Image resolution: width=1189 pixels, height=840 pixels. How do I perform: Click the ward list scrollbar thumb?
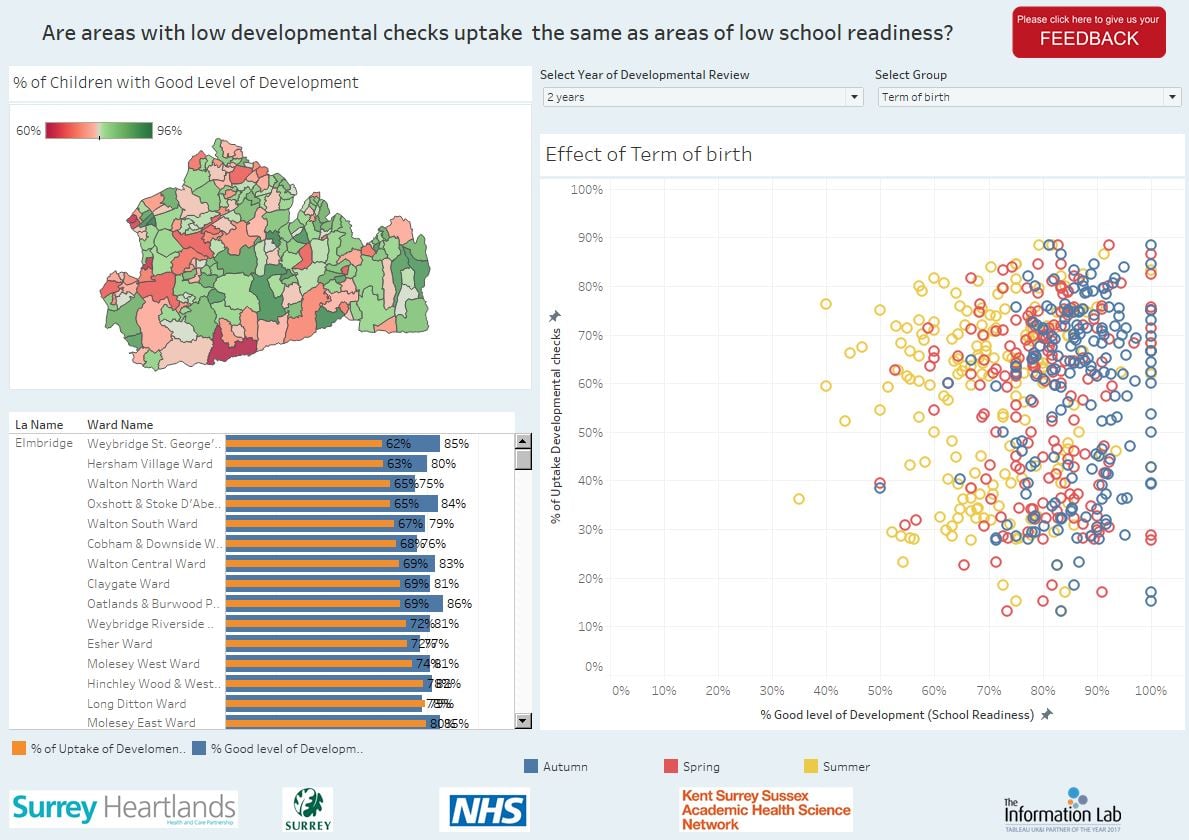click(523, 459)
